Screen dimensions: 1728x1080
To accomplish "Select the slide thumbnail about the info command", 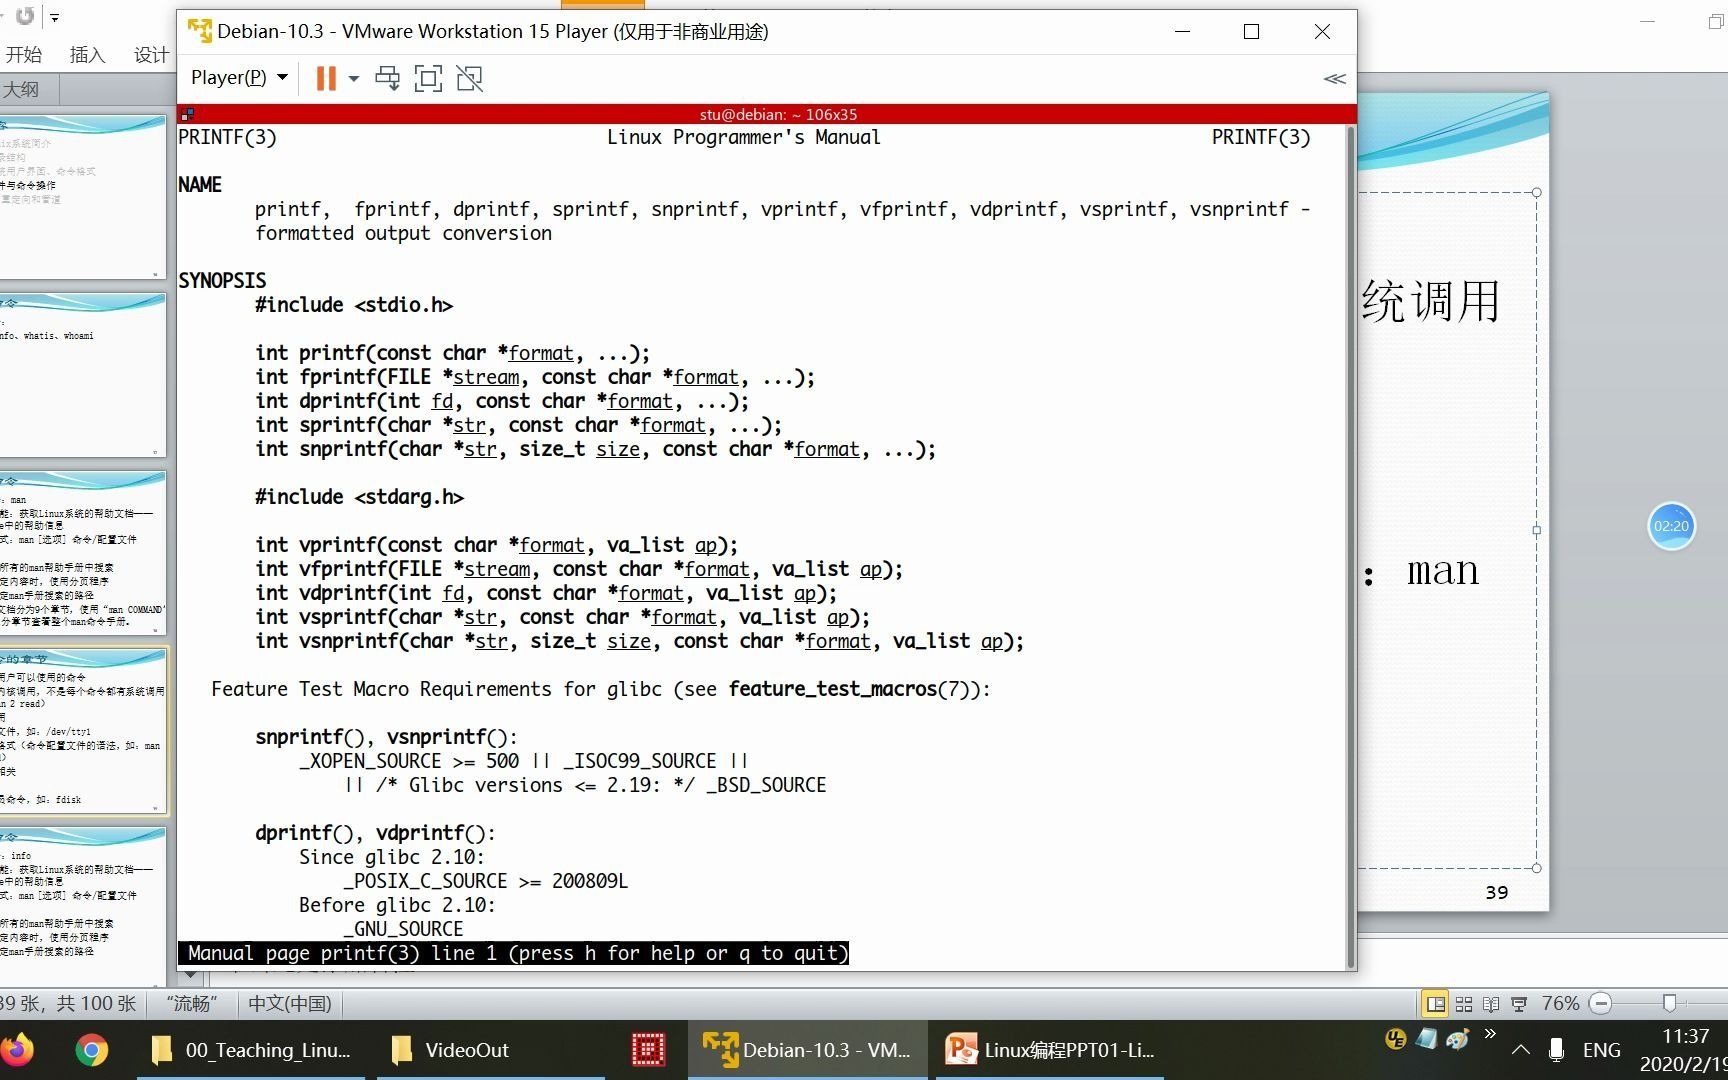I will tap(82, 908).
